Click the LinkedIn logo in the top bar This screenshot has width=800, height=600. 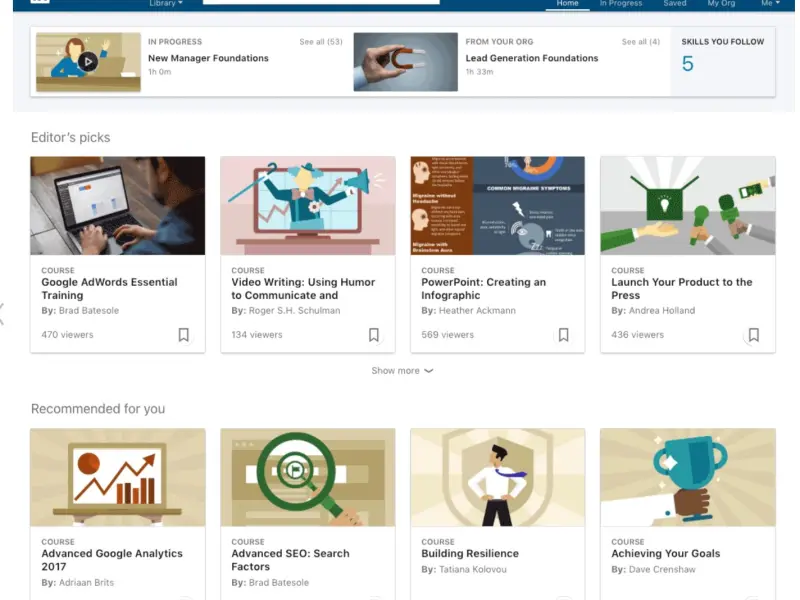pos(40,2)
